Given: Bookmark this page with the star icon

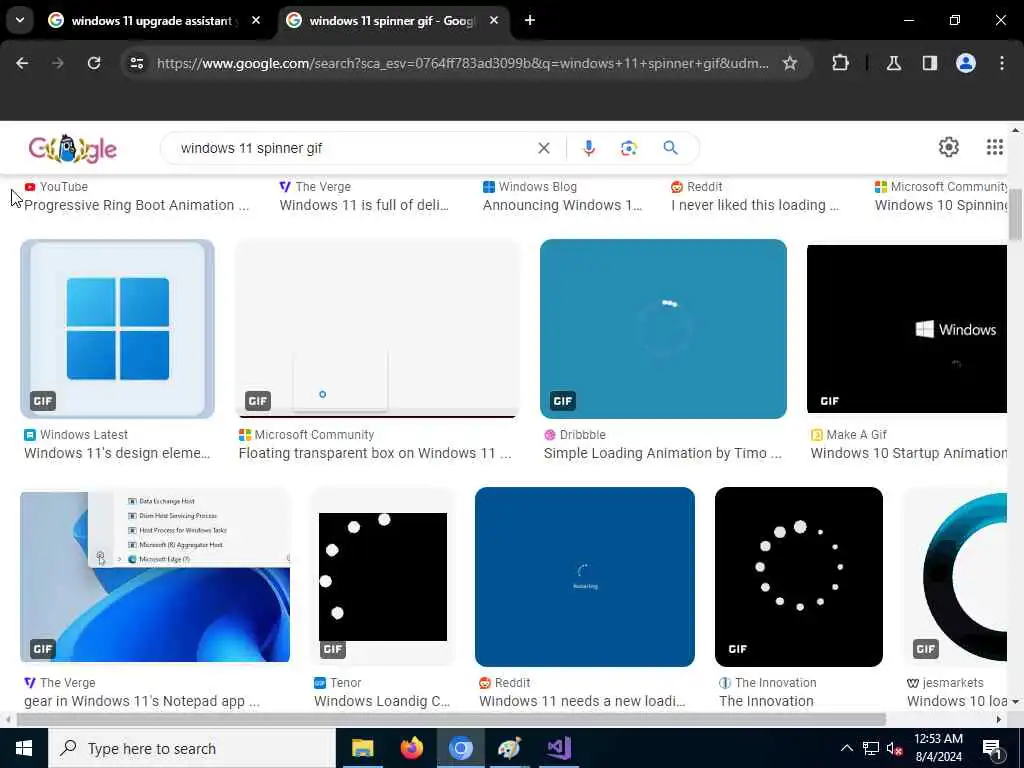Looking at the screenshot, I should [790, 63].
